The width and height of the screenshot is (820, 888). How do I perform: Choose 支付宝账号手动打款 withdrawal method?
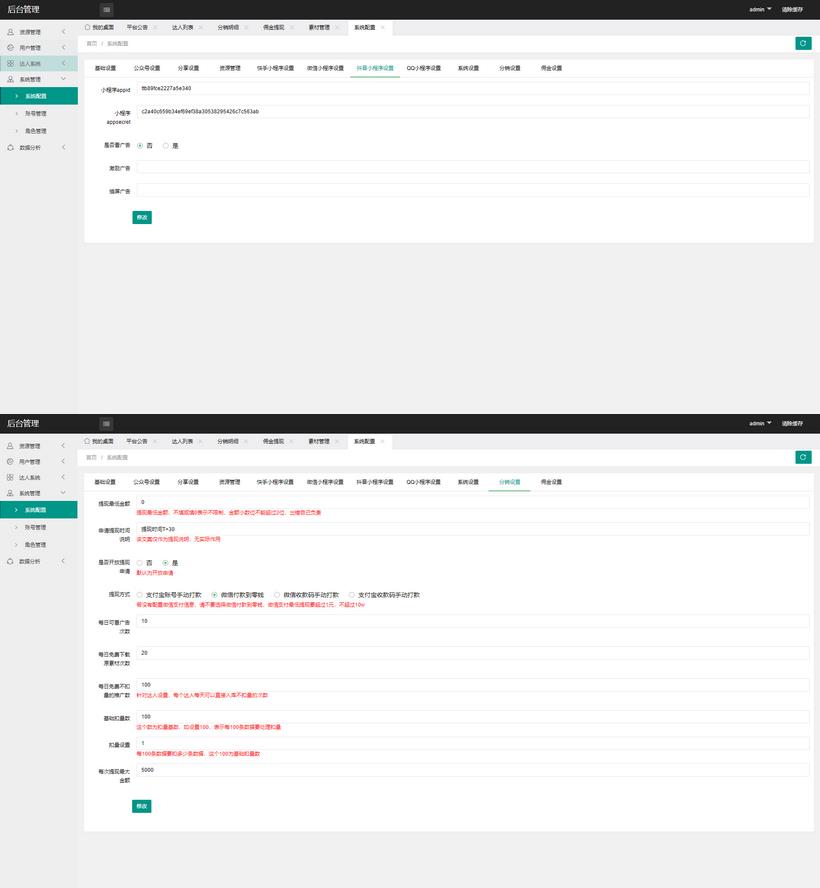coord(140,594)
